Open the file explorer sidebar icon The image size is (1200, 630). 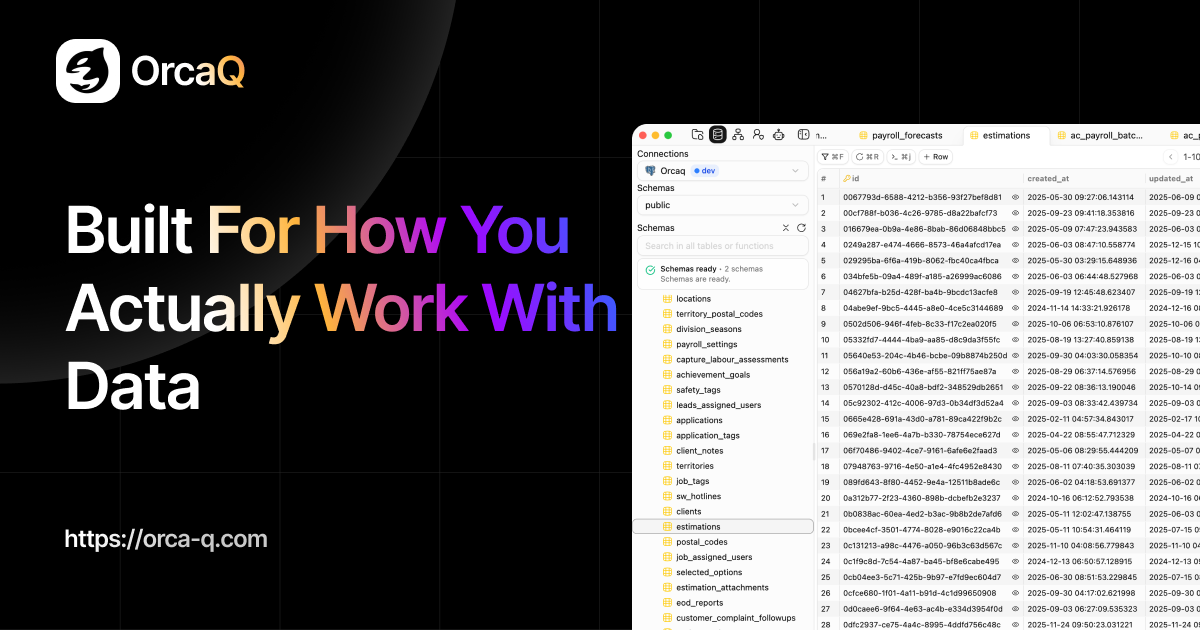[697, 135]
